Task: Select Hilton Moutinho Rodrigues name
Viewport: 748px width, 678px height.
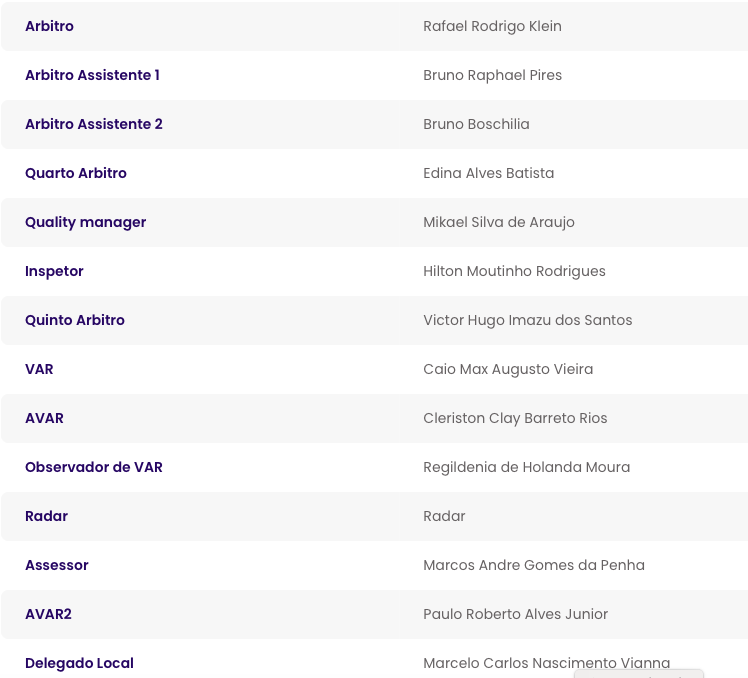Action: (x=514, y=271)
